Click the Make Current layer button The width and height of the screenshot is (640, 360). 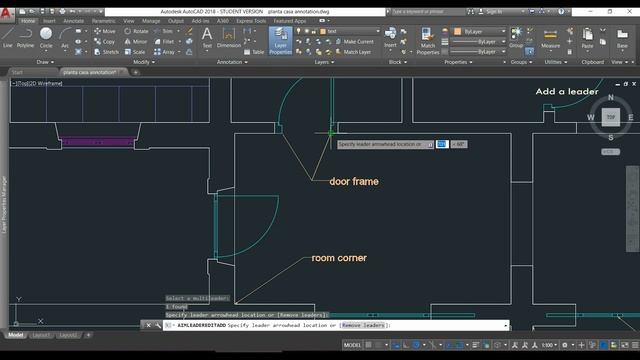354,42
